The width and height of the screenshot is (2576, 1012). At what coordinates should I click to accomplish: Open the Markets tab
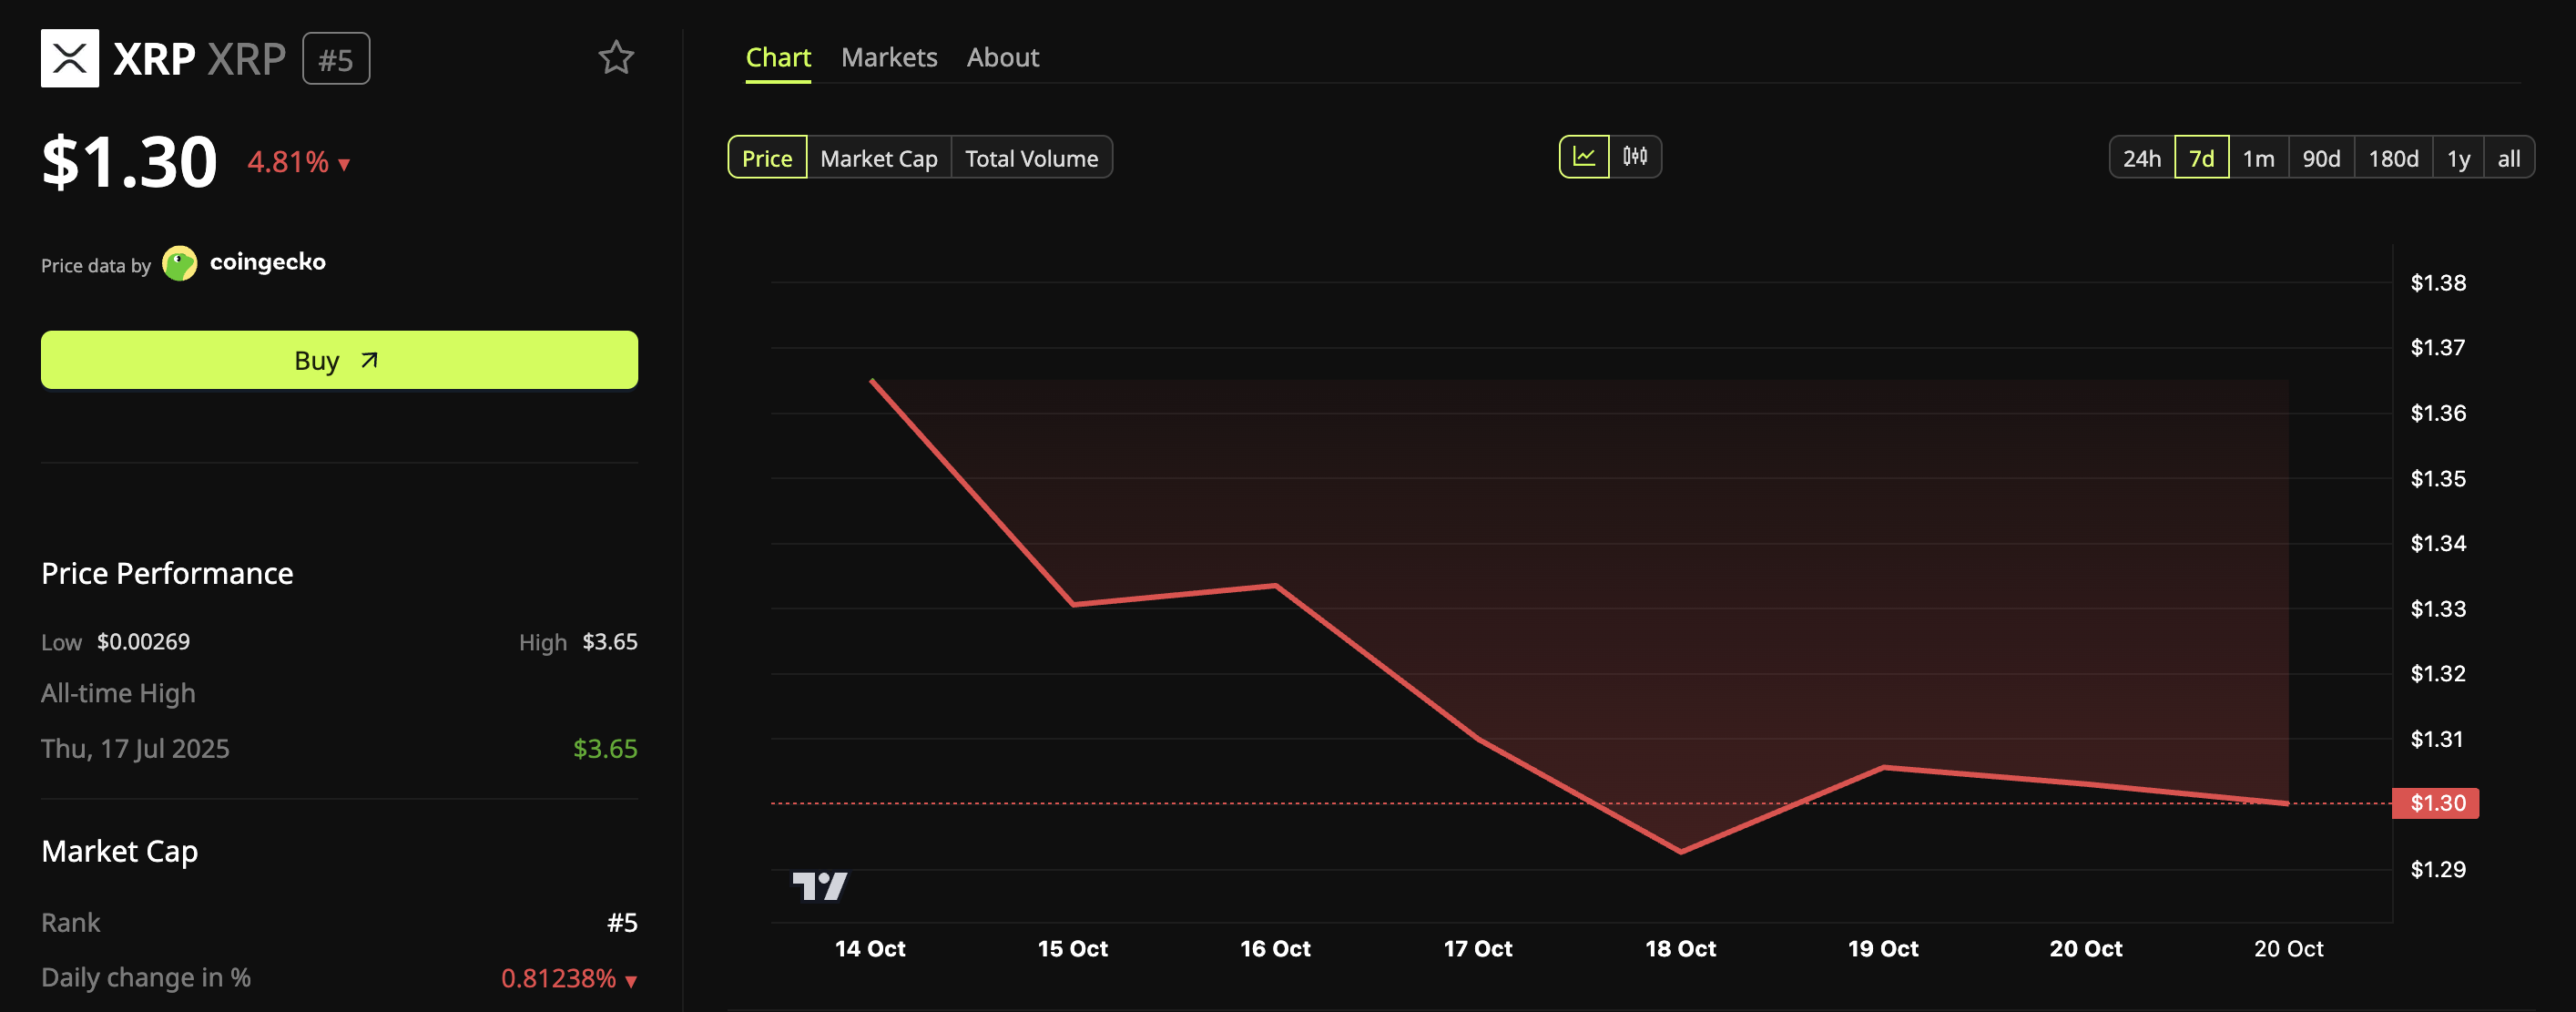[889, 58]
